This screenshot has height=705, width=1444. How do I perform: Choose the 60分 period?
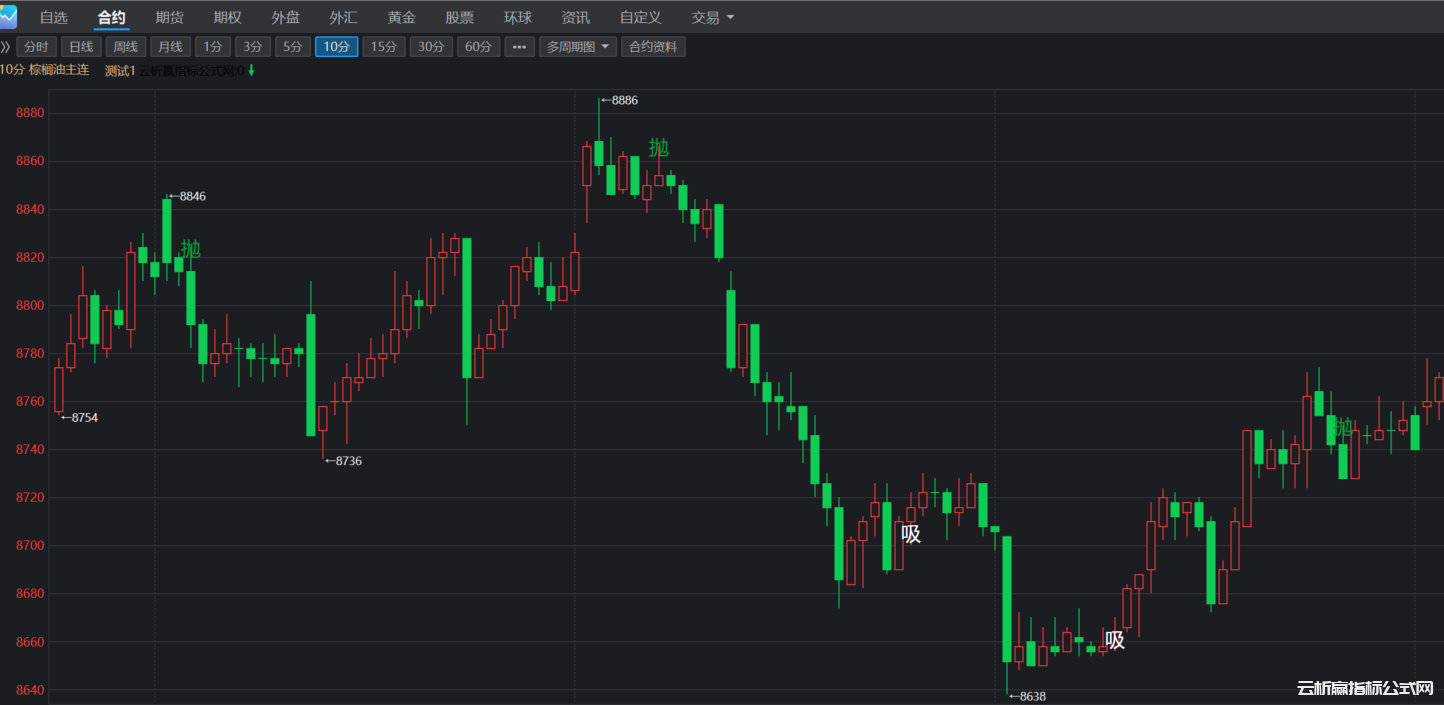[479, 47]
